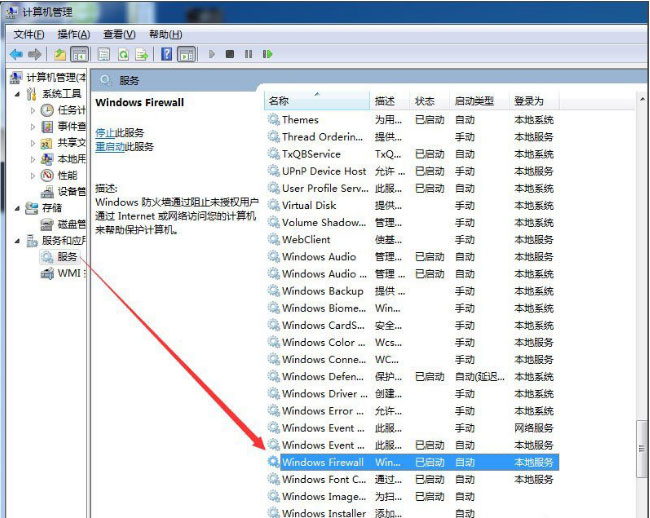Select the Windows Error ... service row

[412, 411]
